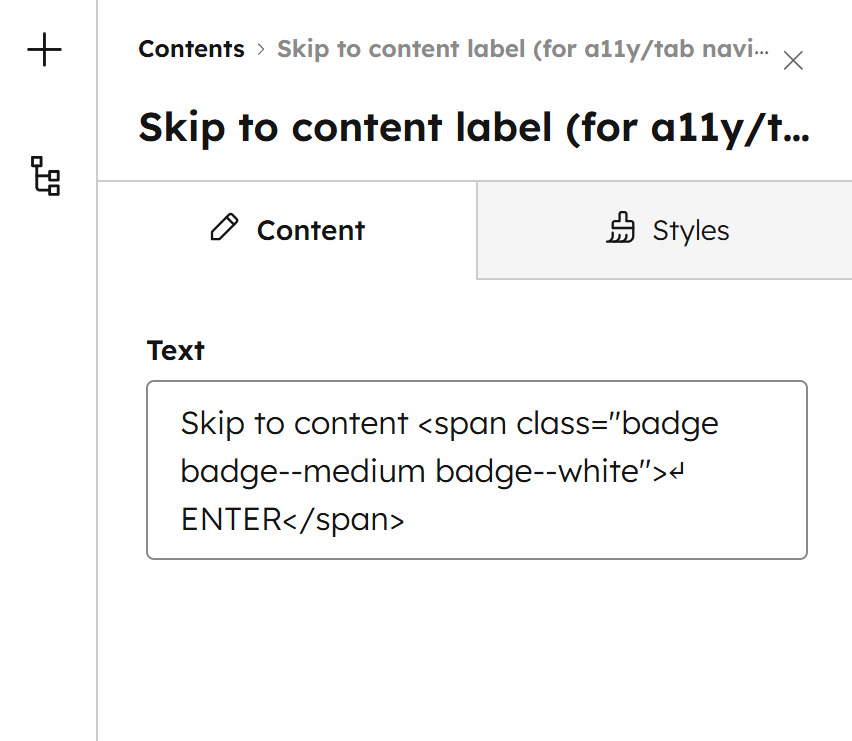Viewport: 852px width, 741px height.
Task: Open the Contents breadcrumb link
Action: [191, 48]
